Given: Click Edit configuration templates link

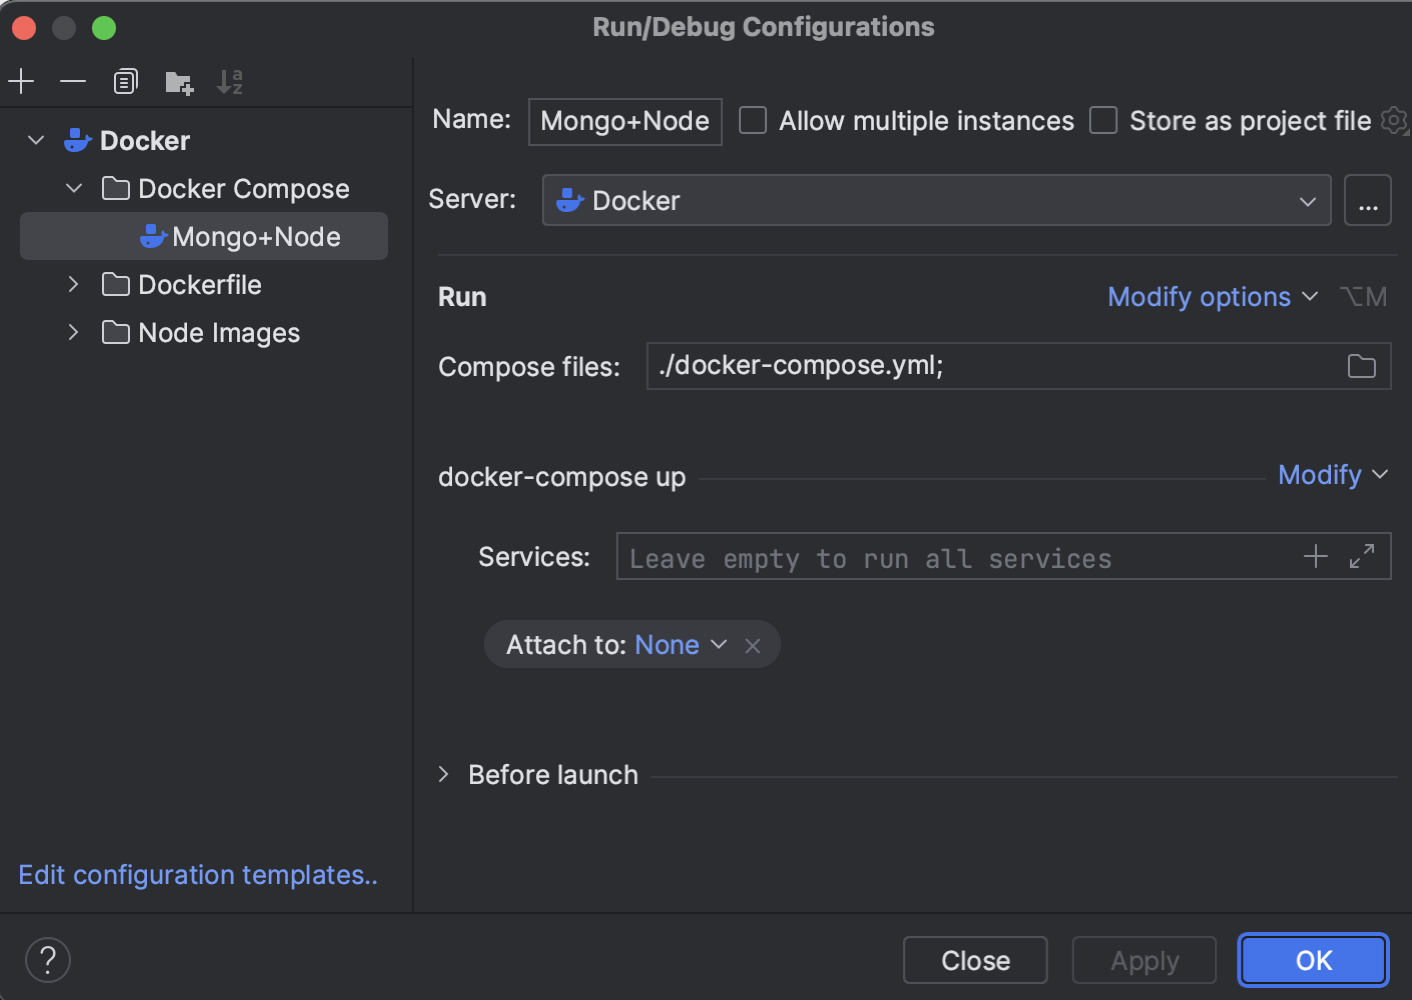Looking at the screenshot, I should [x=198, y=875].
